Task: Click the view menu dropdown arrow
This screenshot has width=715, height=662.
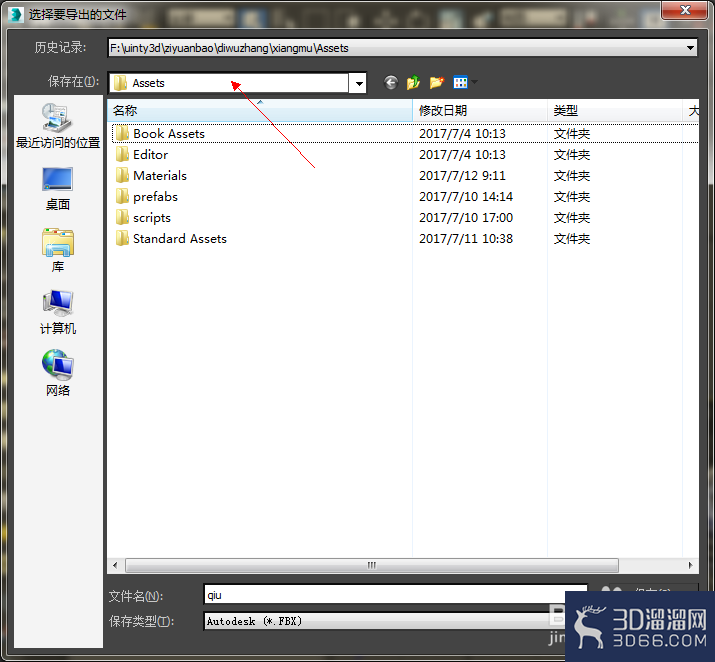Action: point(474,83)
